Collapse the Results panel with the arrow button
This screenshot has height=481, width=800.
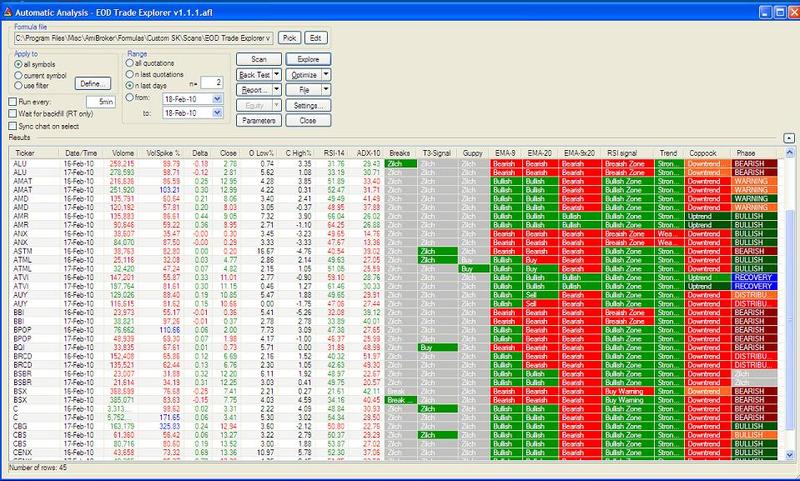pos(788,138)
